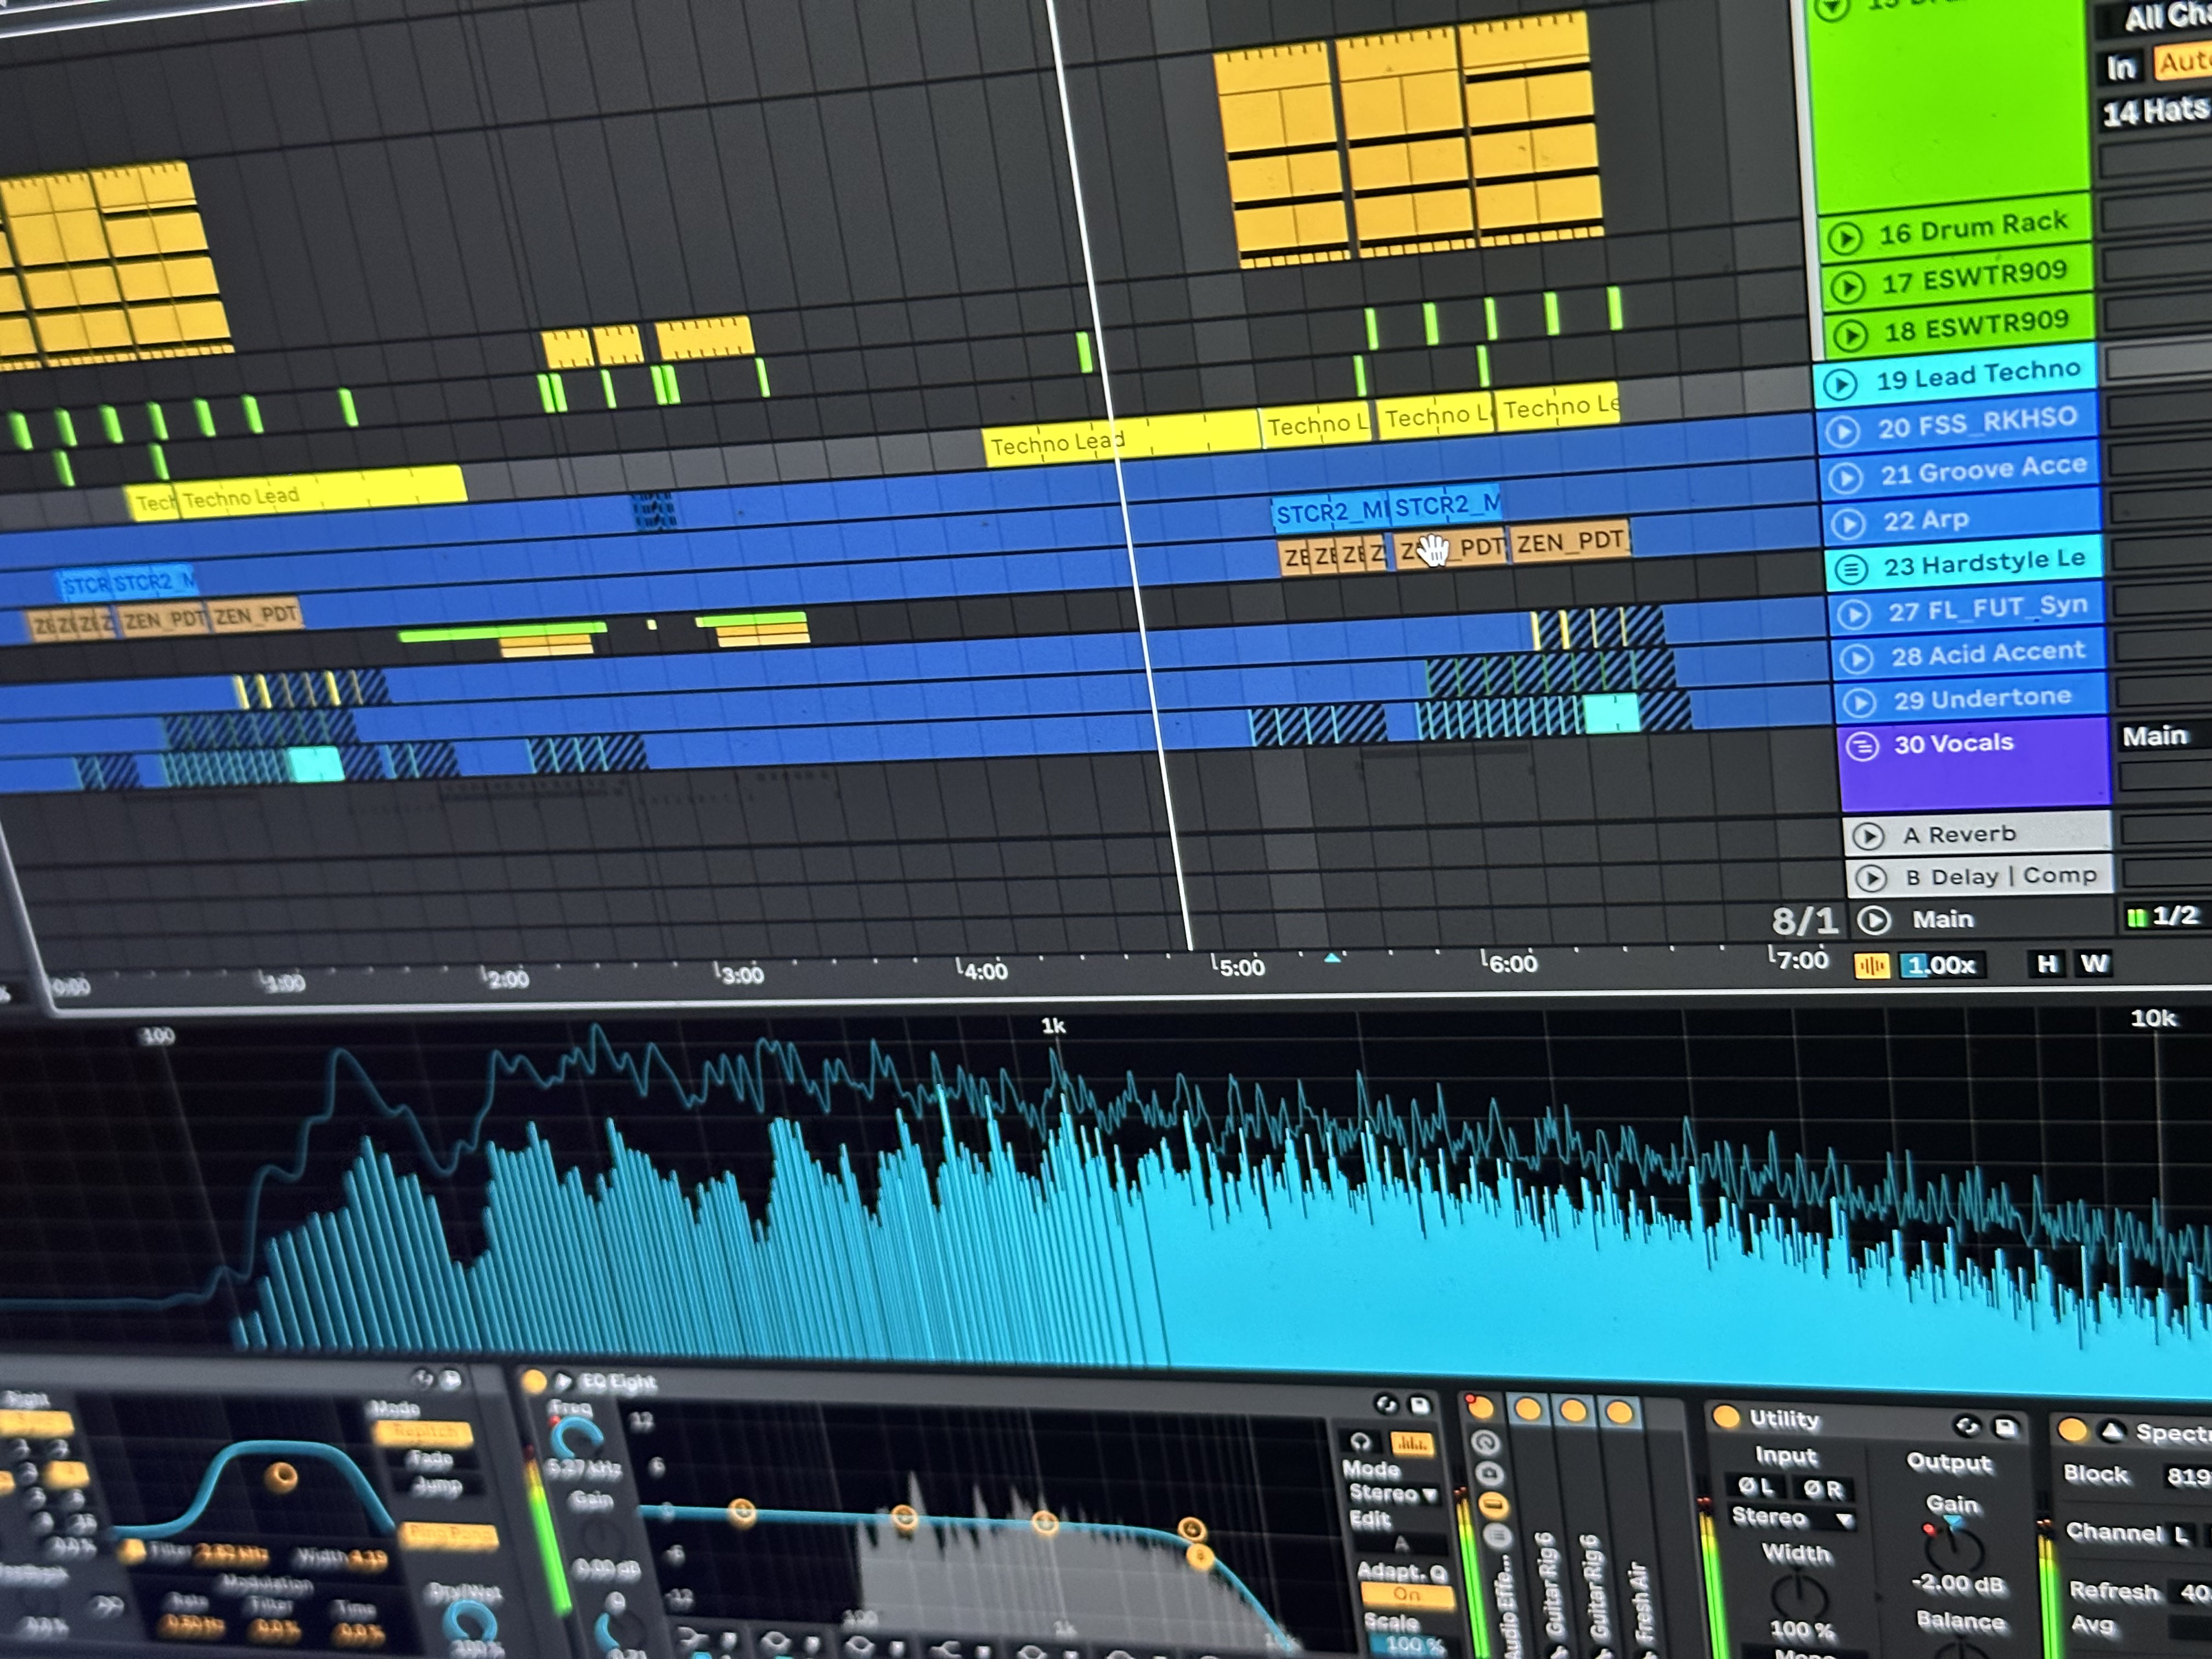
Task: Click the W optimize width button
Action: (2094, 963)
